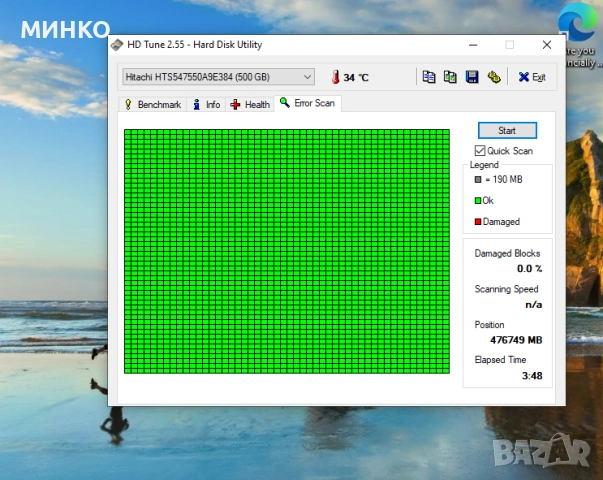The image size is (603, 480).
Task: Expand the Hitachi drive selection dropdown
Action: [x=307, y=77]
